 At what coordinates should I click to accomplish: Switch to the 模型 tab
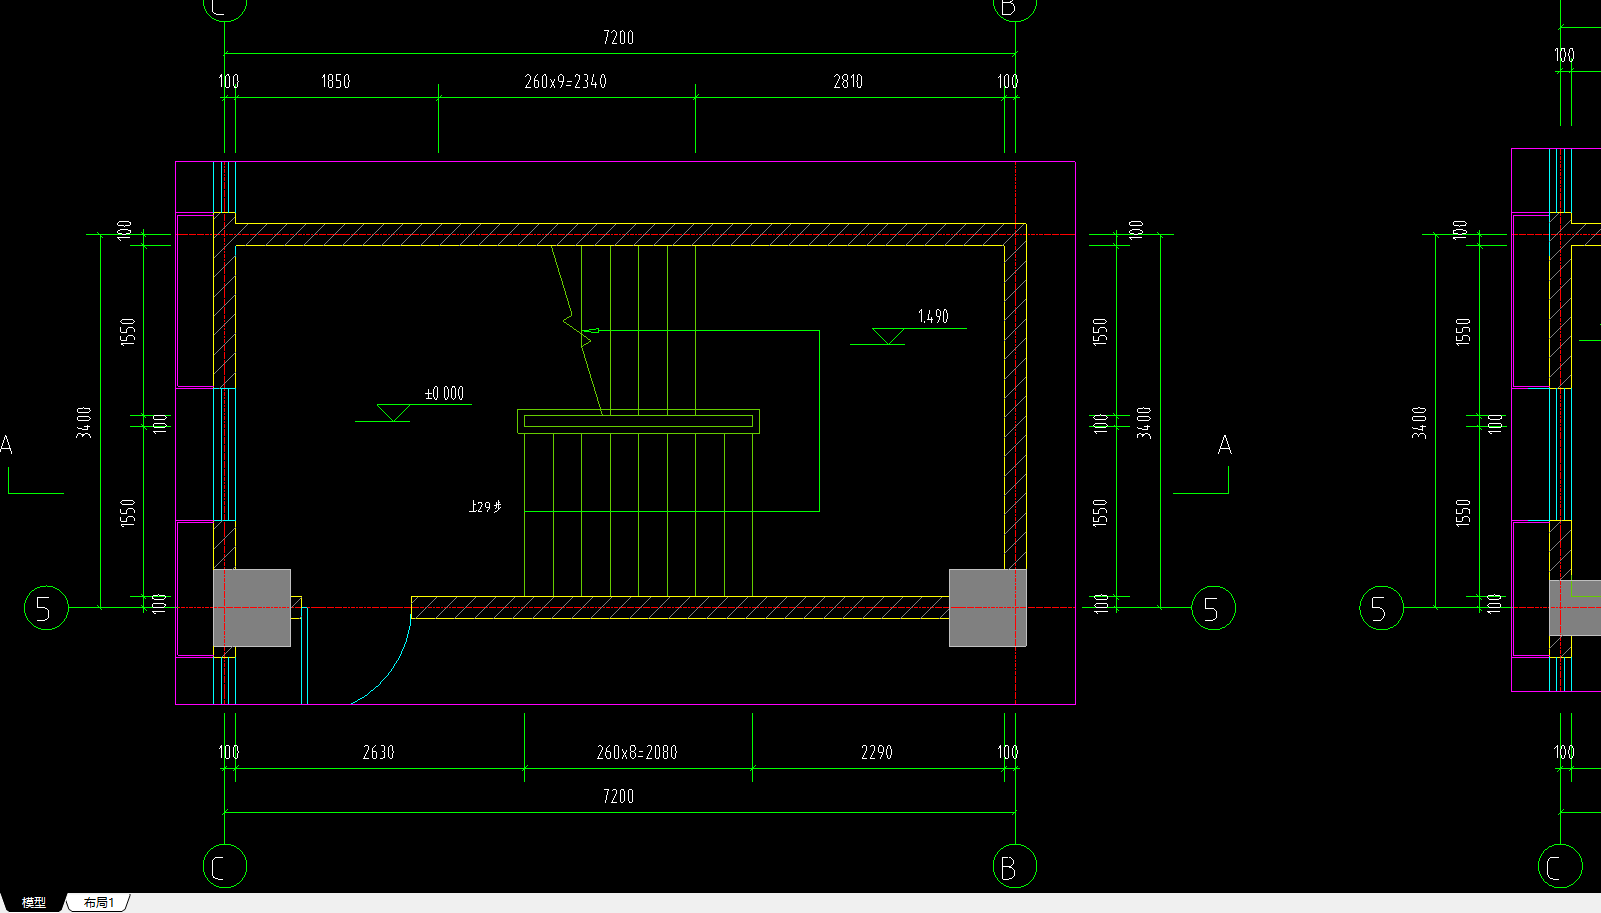tap(34, 902)
